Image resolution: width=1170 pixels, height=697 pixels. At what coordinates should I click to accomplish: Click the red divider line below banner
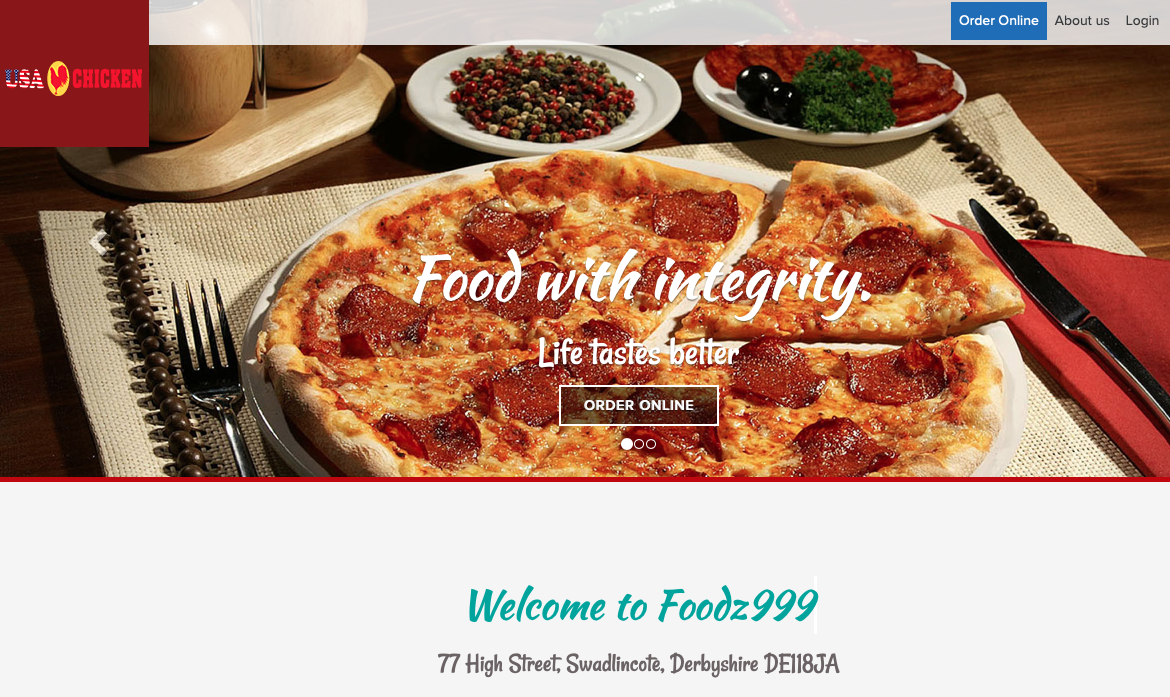tap(585, 479)
